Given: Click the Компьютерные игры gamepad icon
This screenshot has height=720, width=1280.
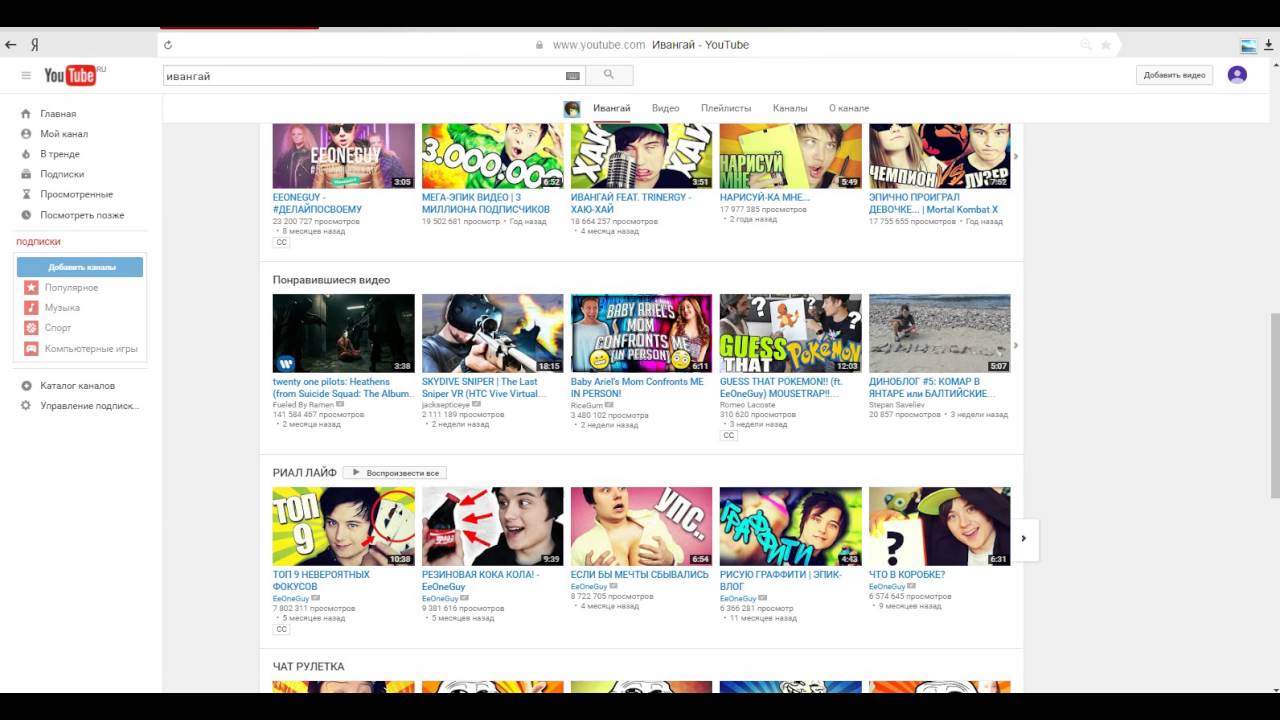Looking at the screenshot, I should 31,349.
